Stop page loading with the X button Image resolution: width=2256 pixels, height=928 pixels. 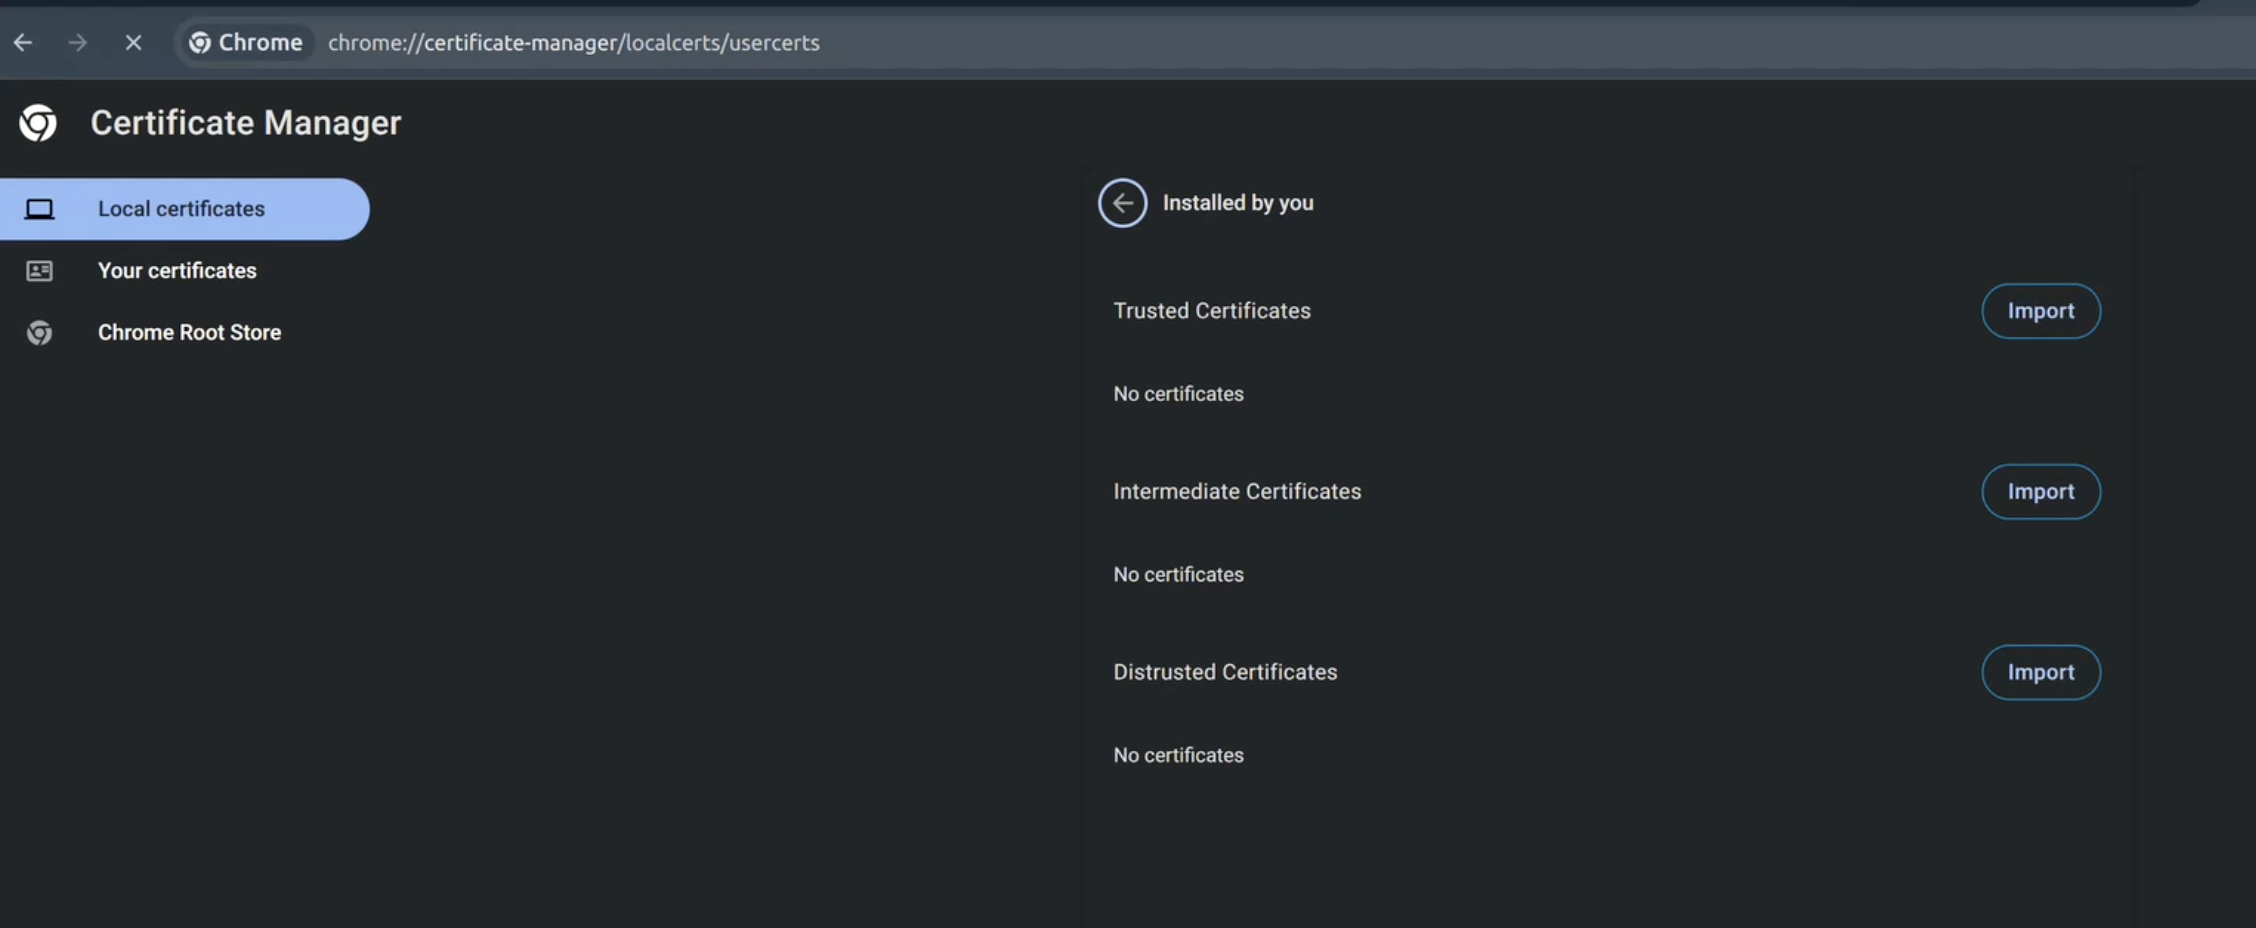[133, 42]
